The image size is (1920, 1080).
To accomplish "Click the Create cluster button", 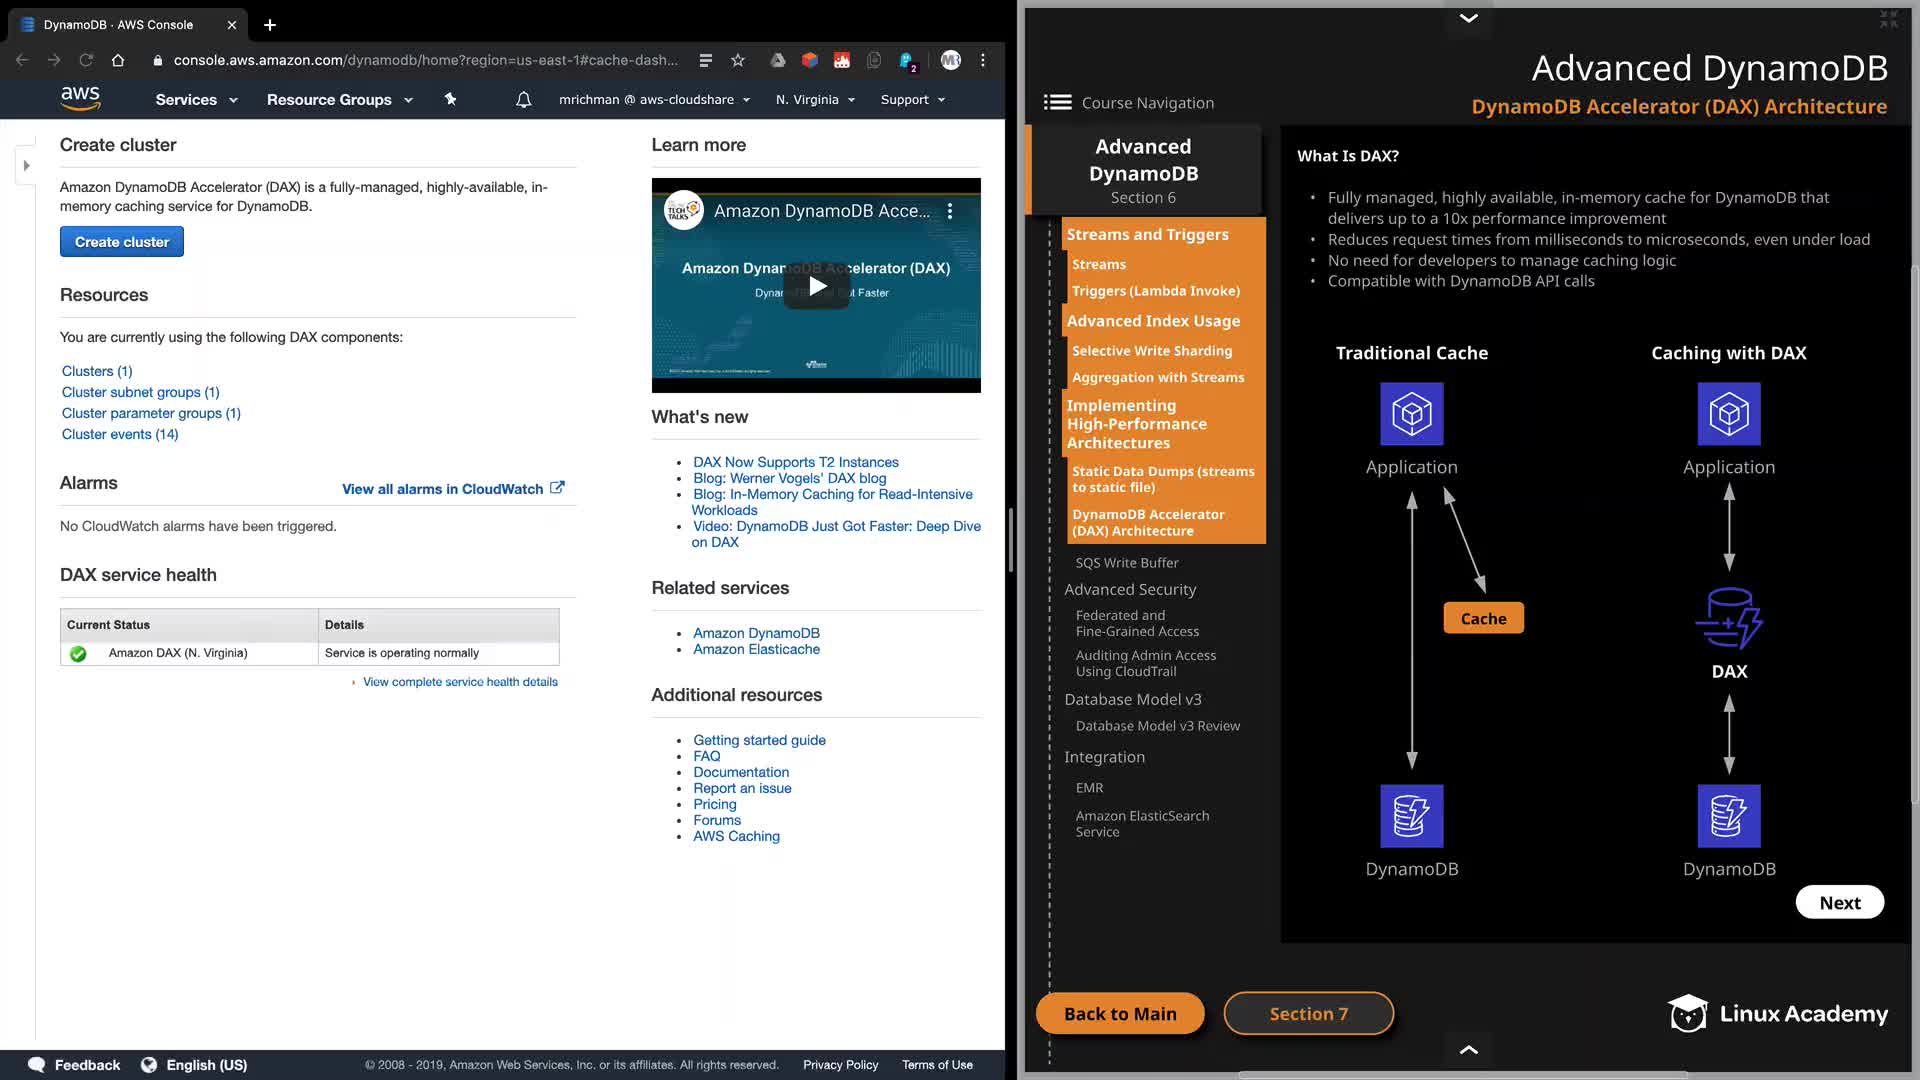I will click(x=122, y=242).
